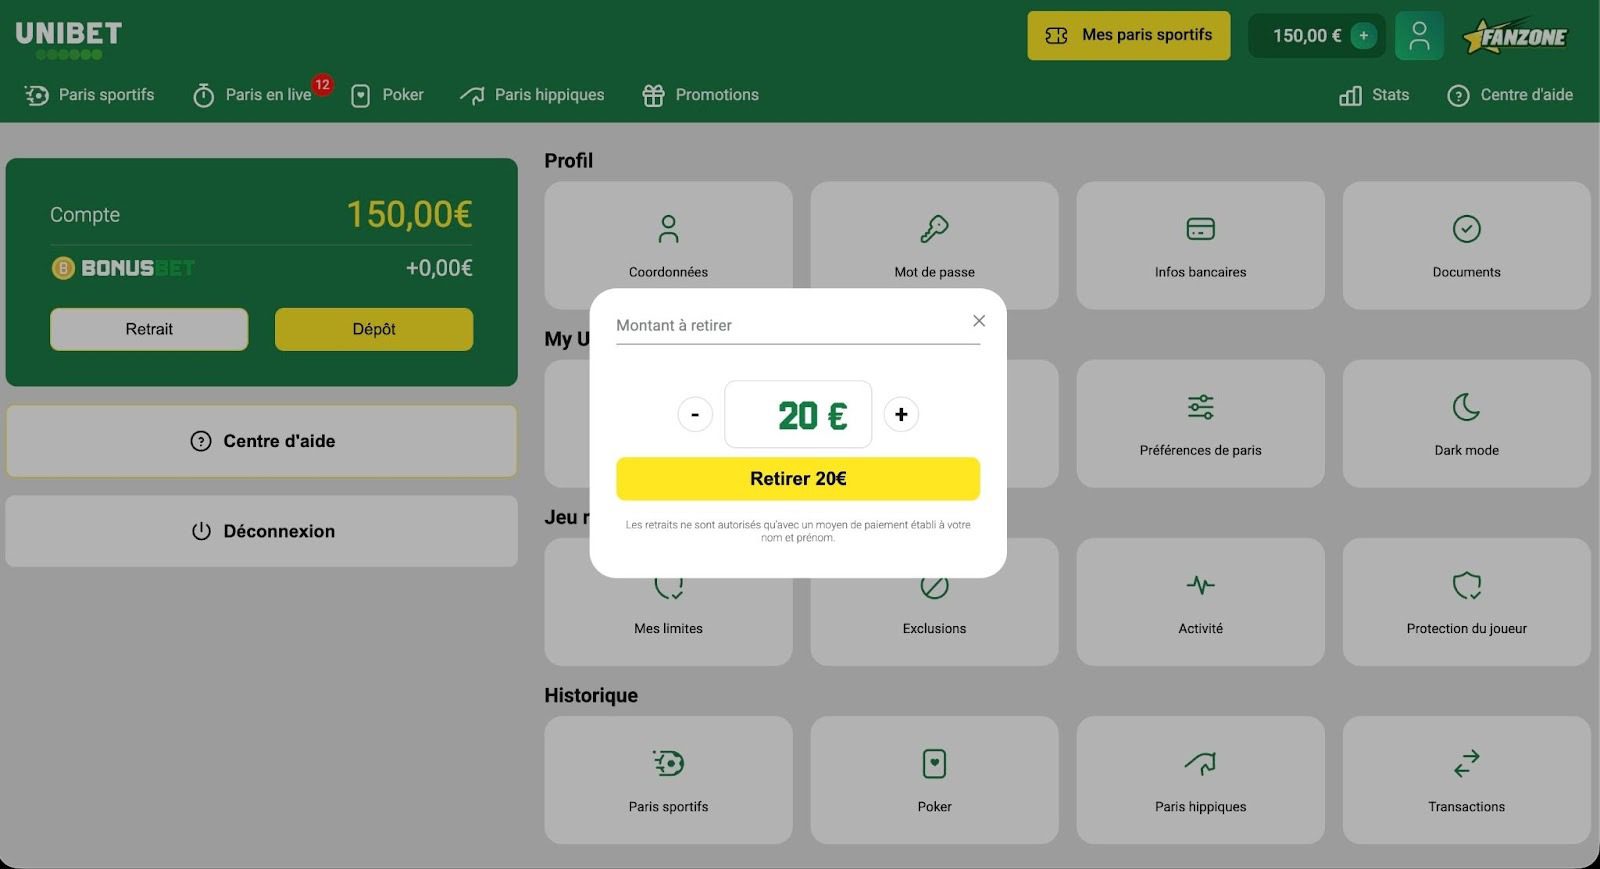The height and width of the screenshot is (869, 1600).
Task: Open Transactions history card
Action: pos(1466,779)
